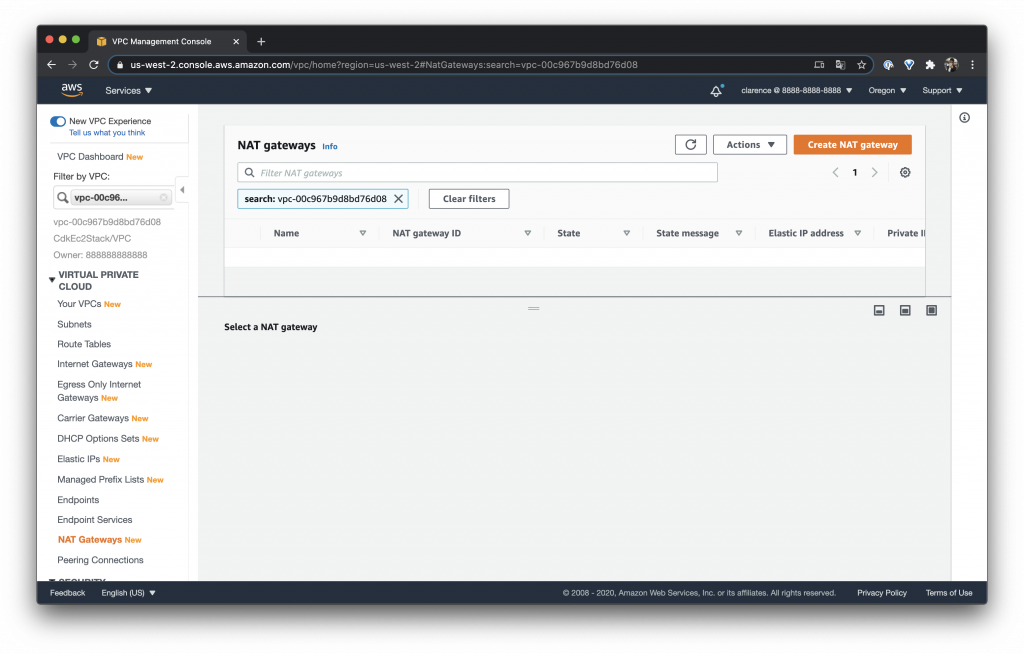Collapse the Virtual Private Cloud section
The height and width of the screenshot is (653, 1024).
tap(52, 279)
